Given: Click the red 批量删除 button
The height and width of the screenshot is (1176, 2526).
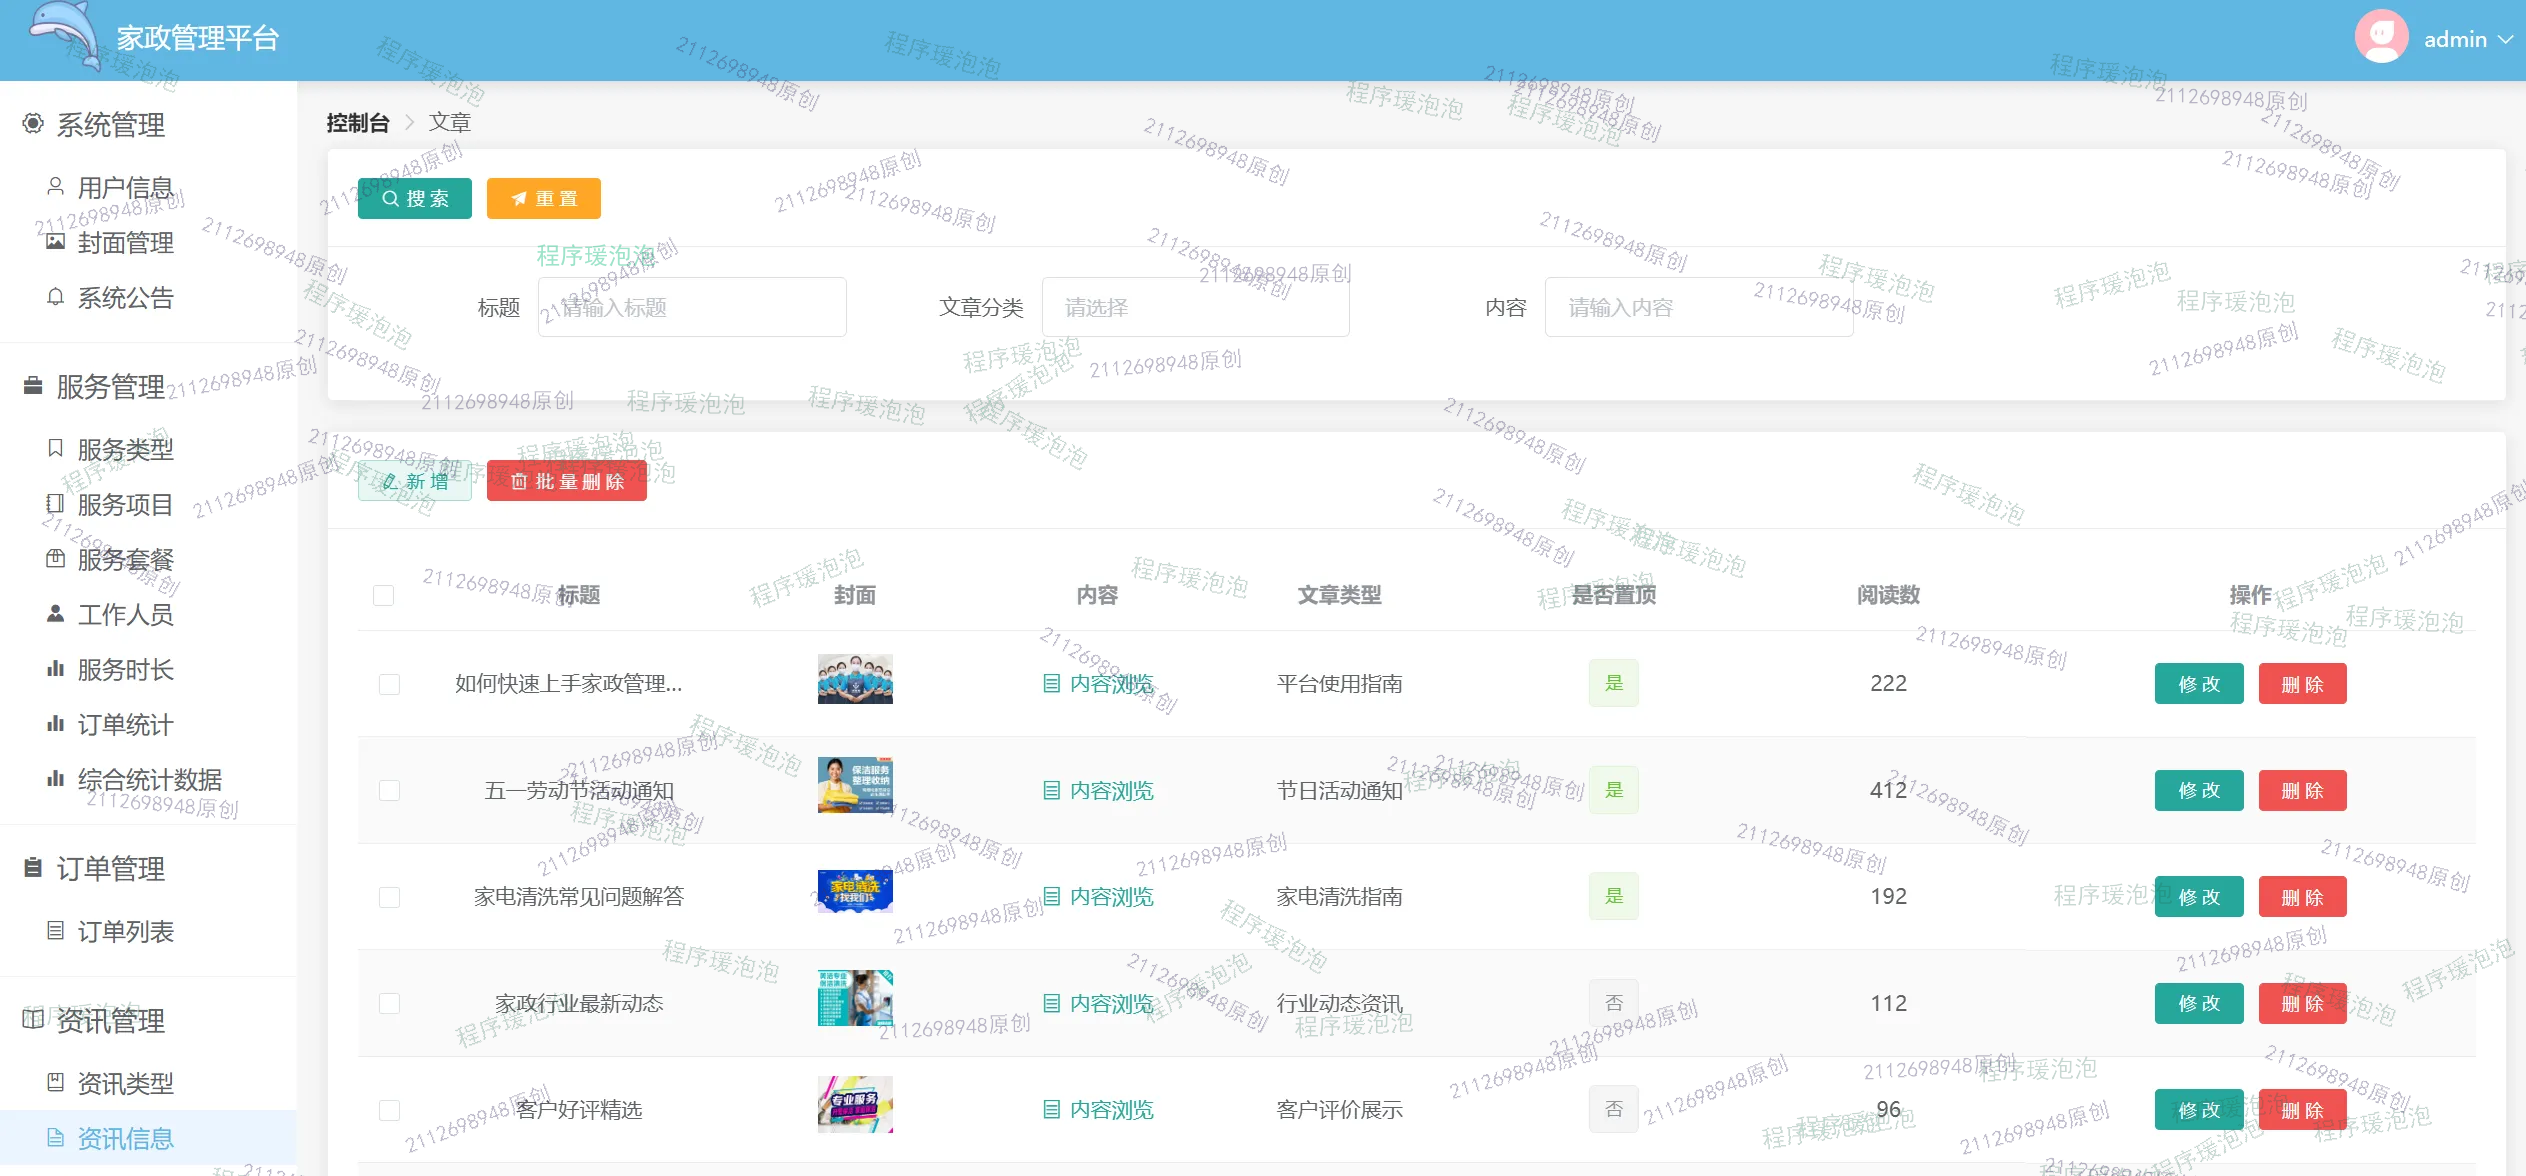Looking at the screenshot, I should coord(567,481).
